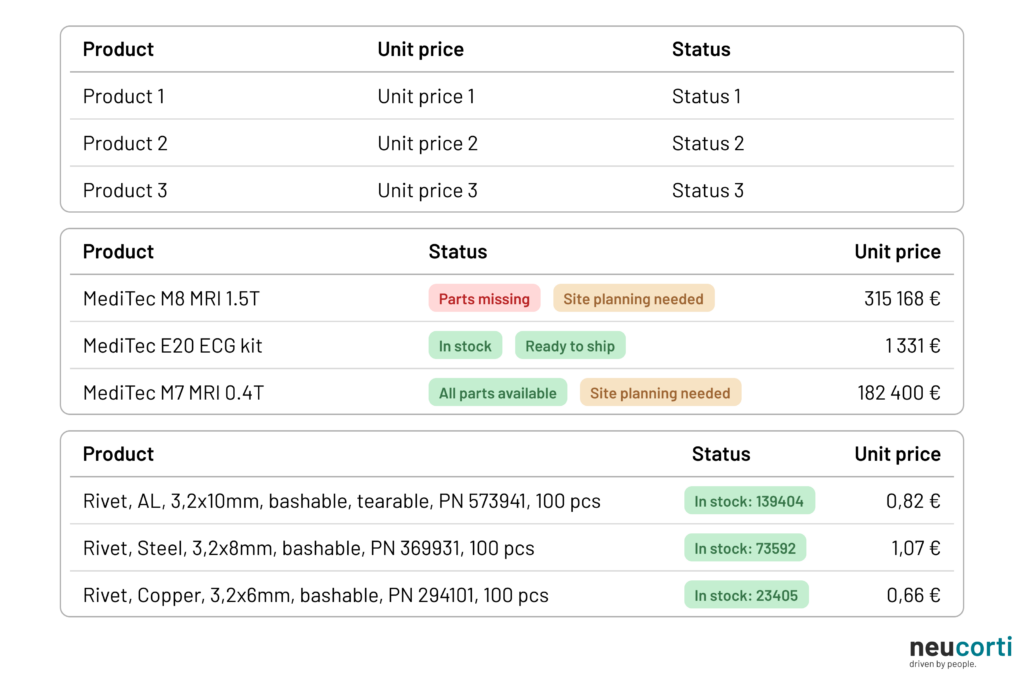Click the Status 3 cell
The image size is (1024, 681).
coord(707,190)
